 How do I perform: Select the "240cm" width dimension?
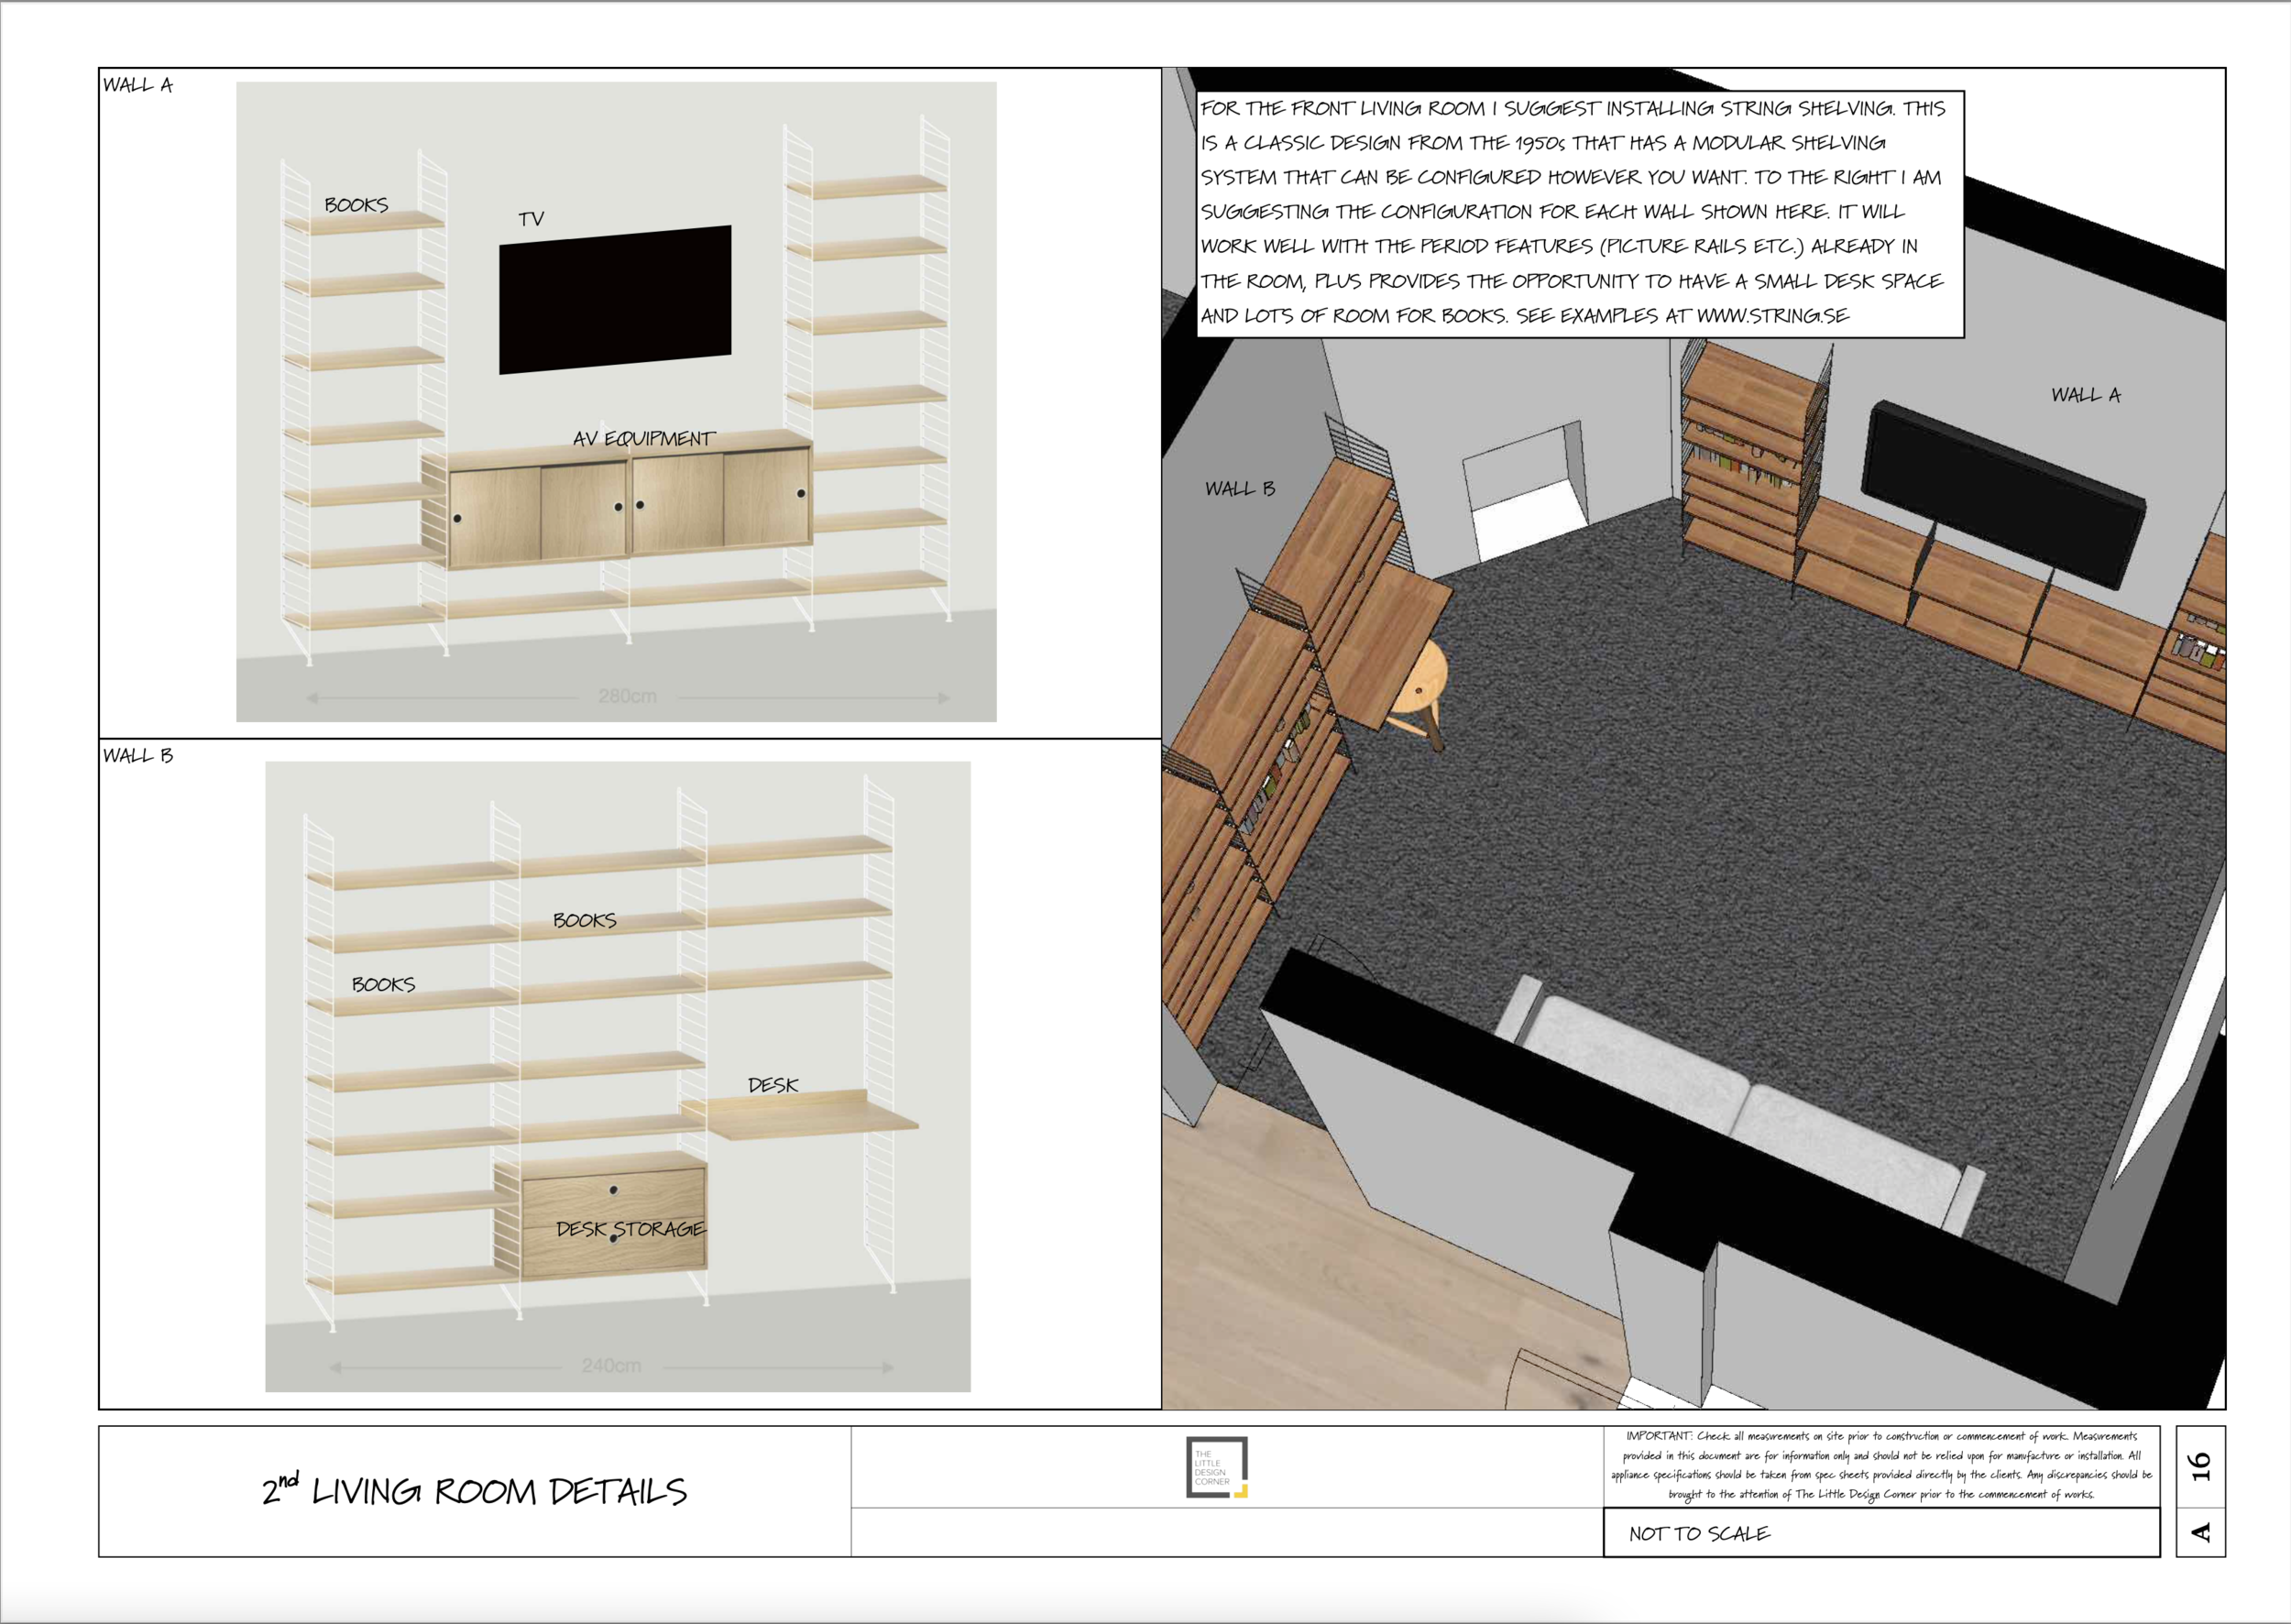click(611, 1365)
